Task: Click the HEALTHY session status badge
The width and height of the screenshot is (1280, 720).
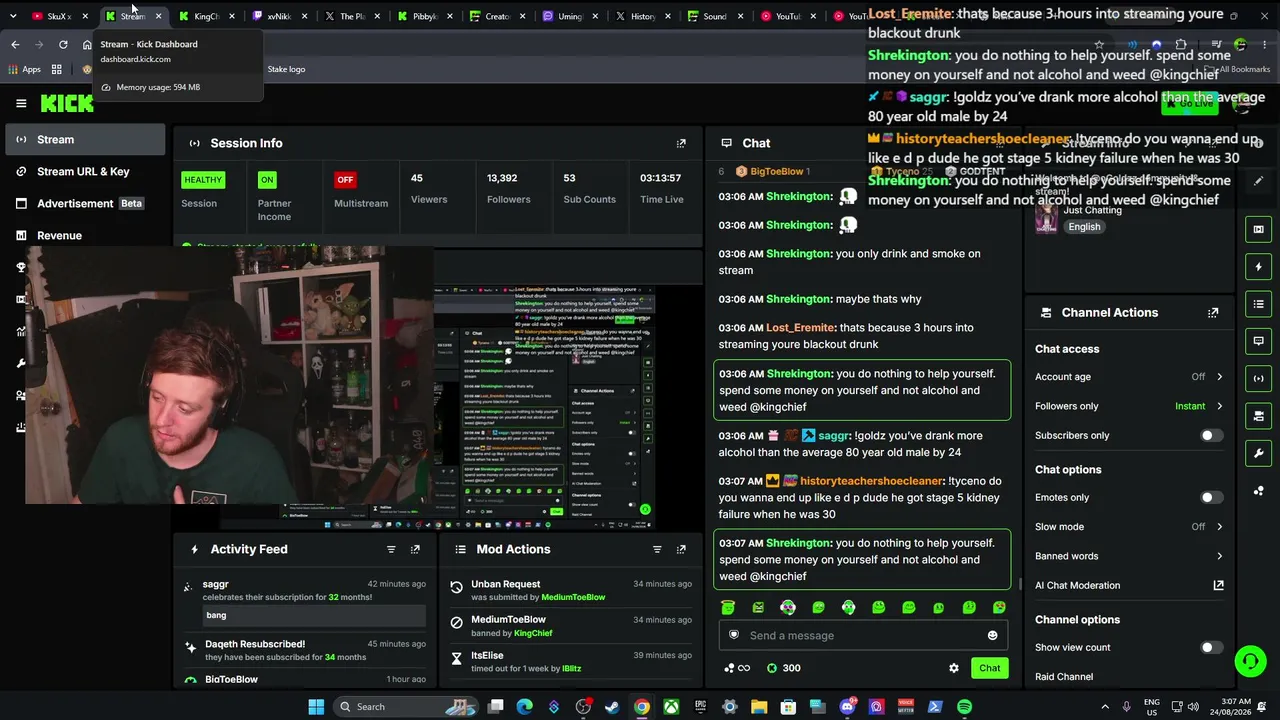Action: click(203, 180)
